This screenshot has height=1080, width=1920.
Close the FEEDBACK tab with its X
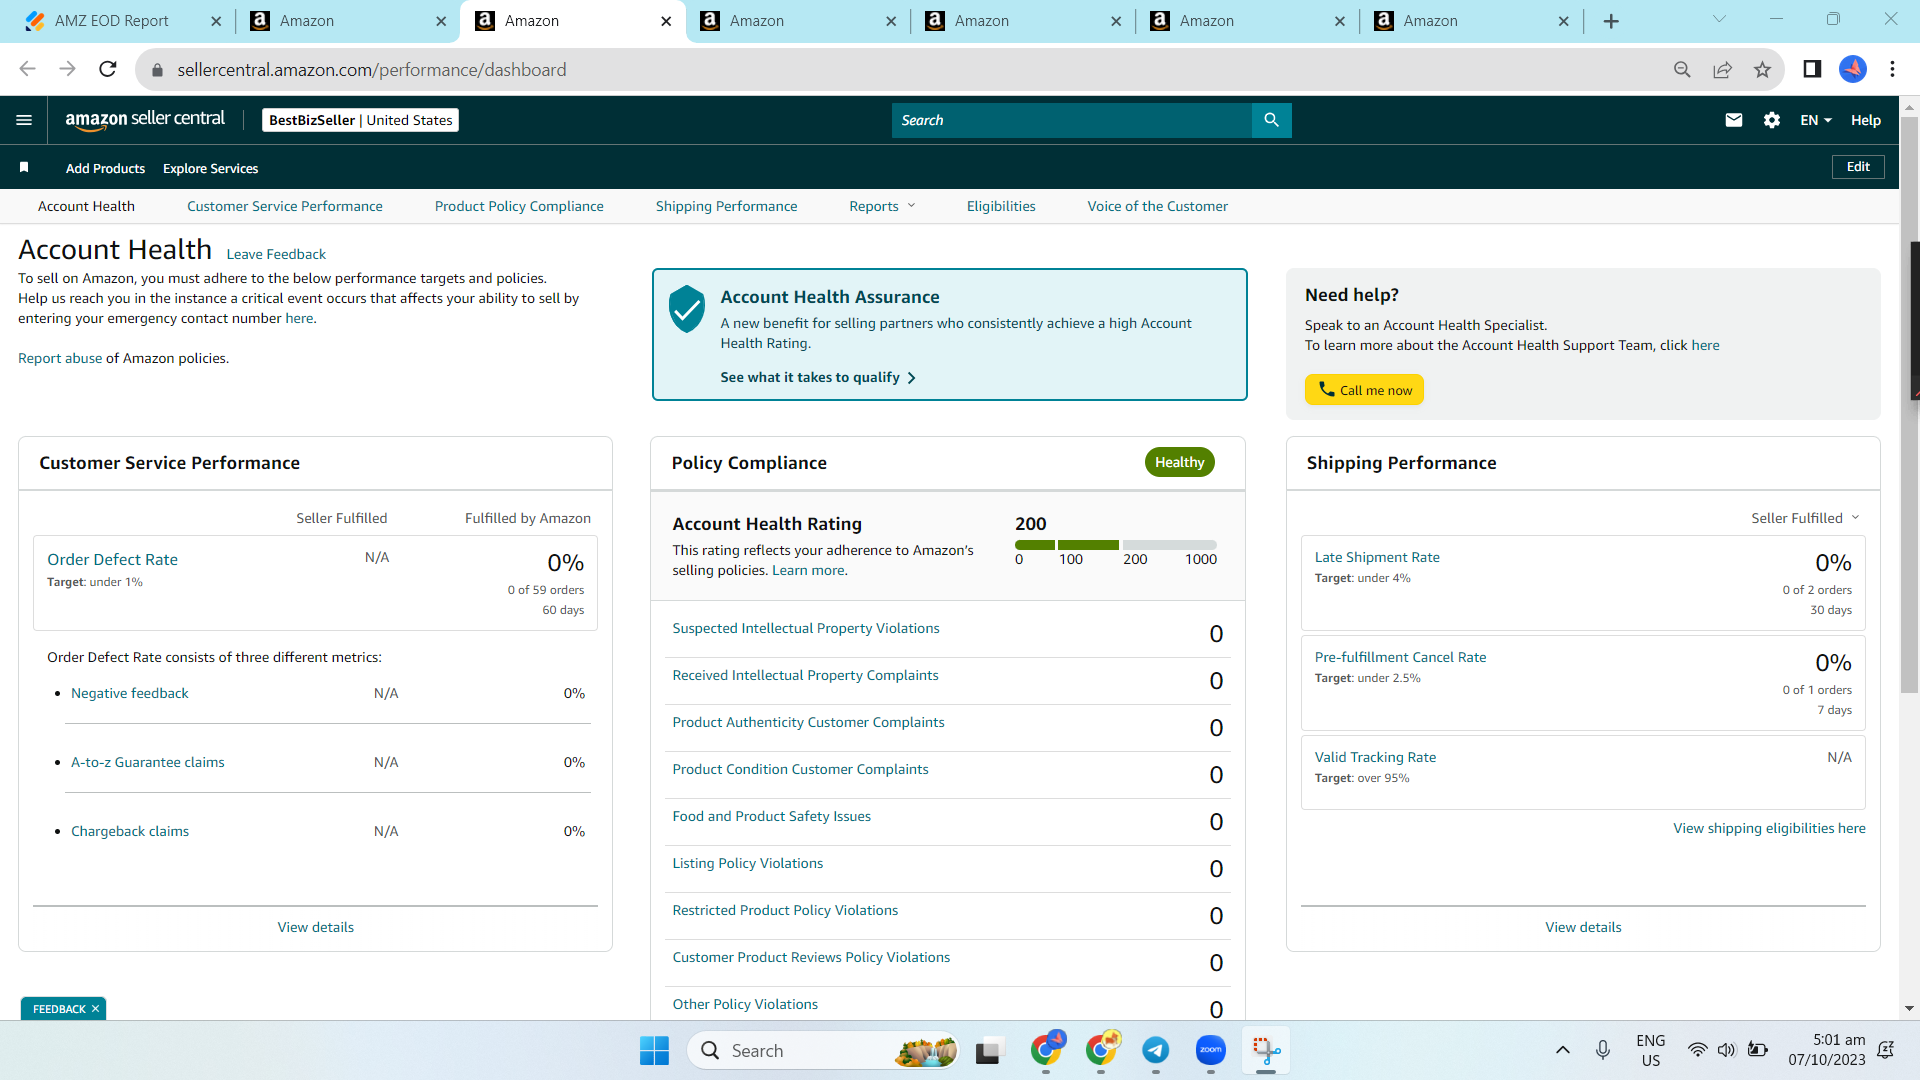click(x=96, y=1008)
